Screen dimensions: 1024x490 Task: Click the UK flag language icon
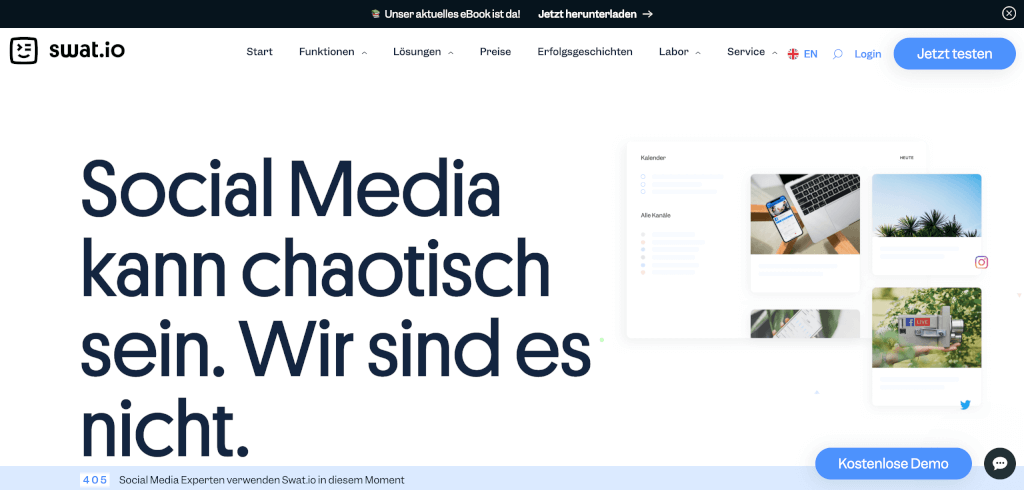pos(793,54)
